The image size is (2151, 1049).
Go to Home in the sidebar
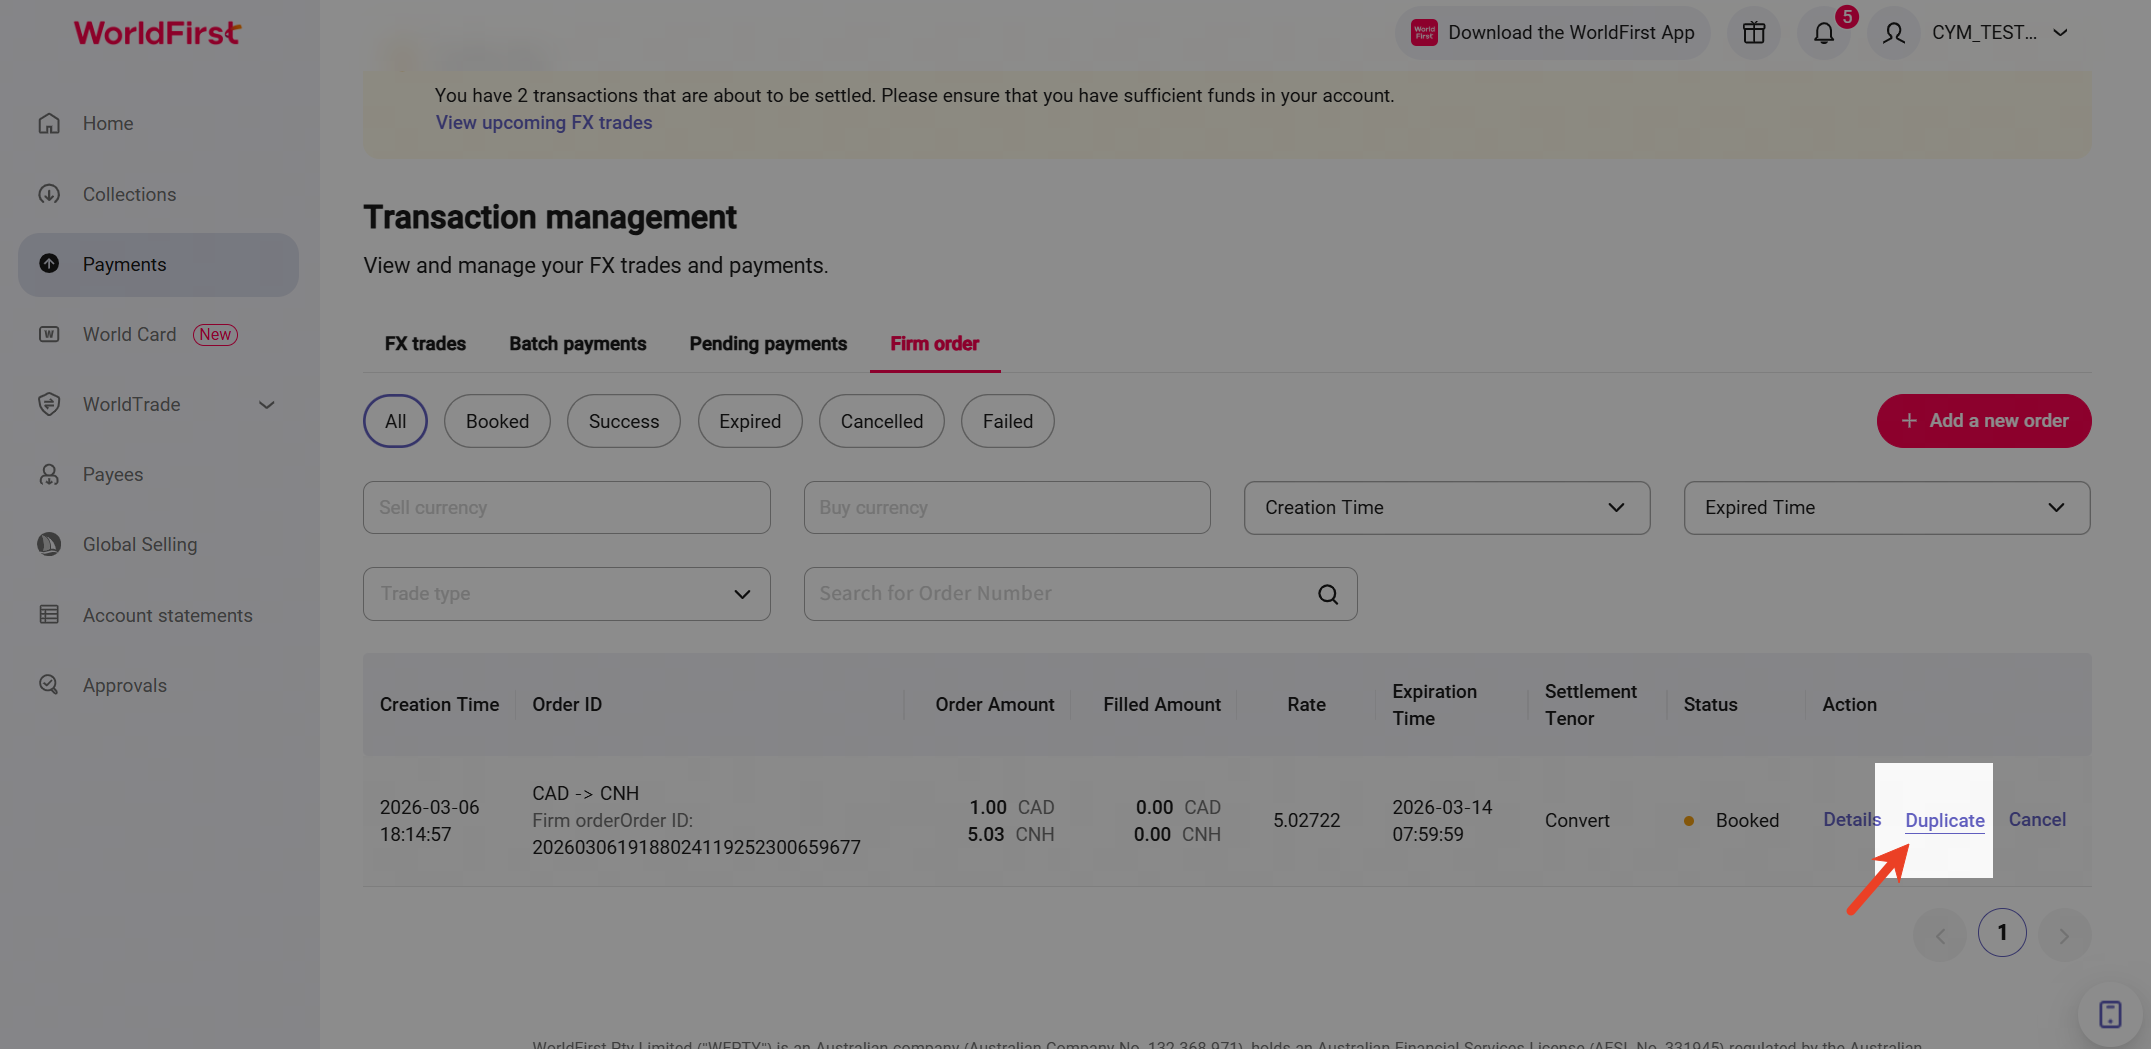click(x=107, y=123)
